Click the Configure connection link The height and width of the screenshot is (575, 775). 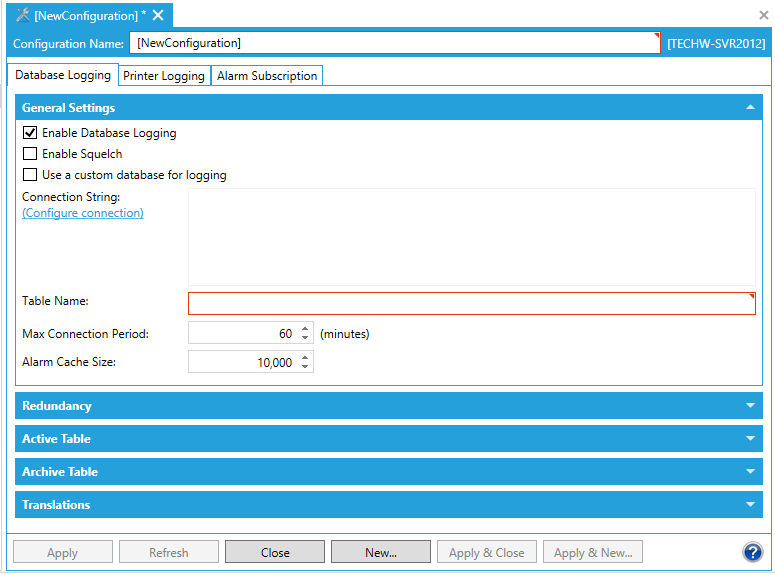tap(83, 213)
